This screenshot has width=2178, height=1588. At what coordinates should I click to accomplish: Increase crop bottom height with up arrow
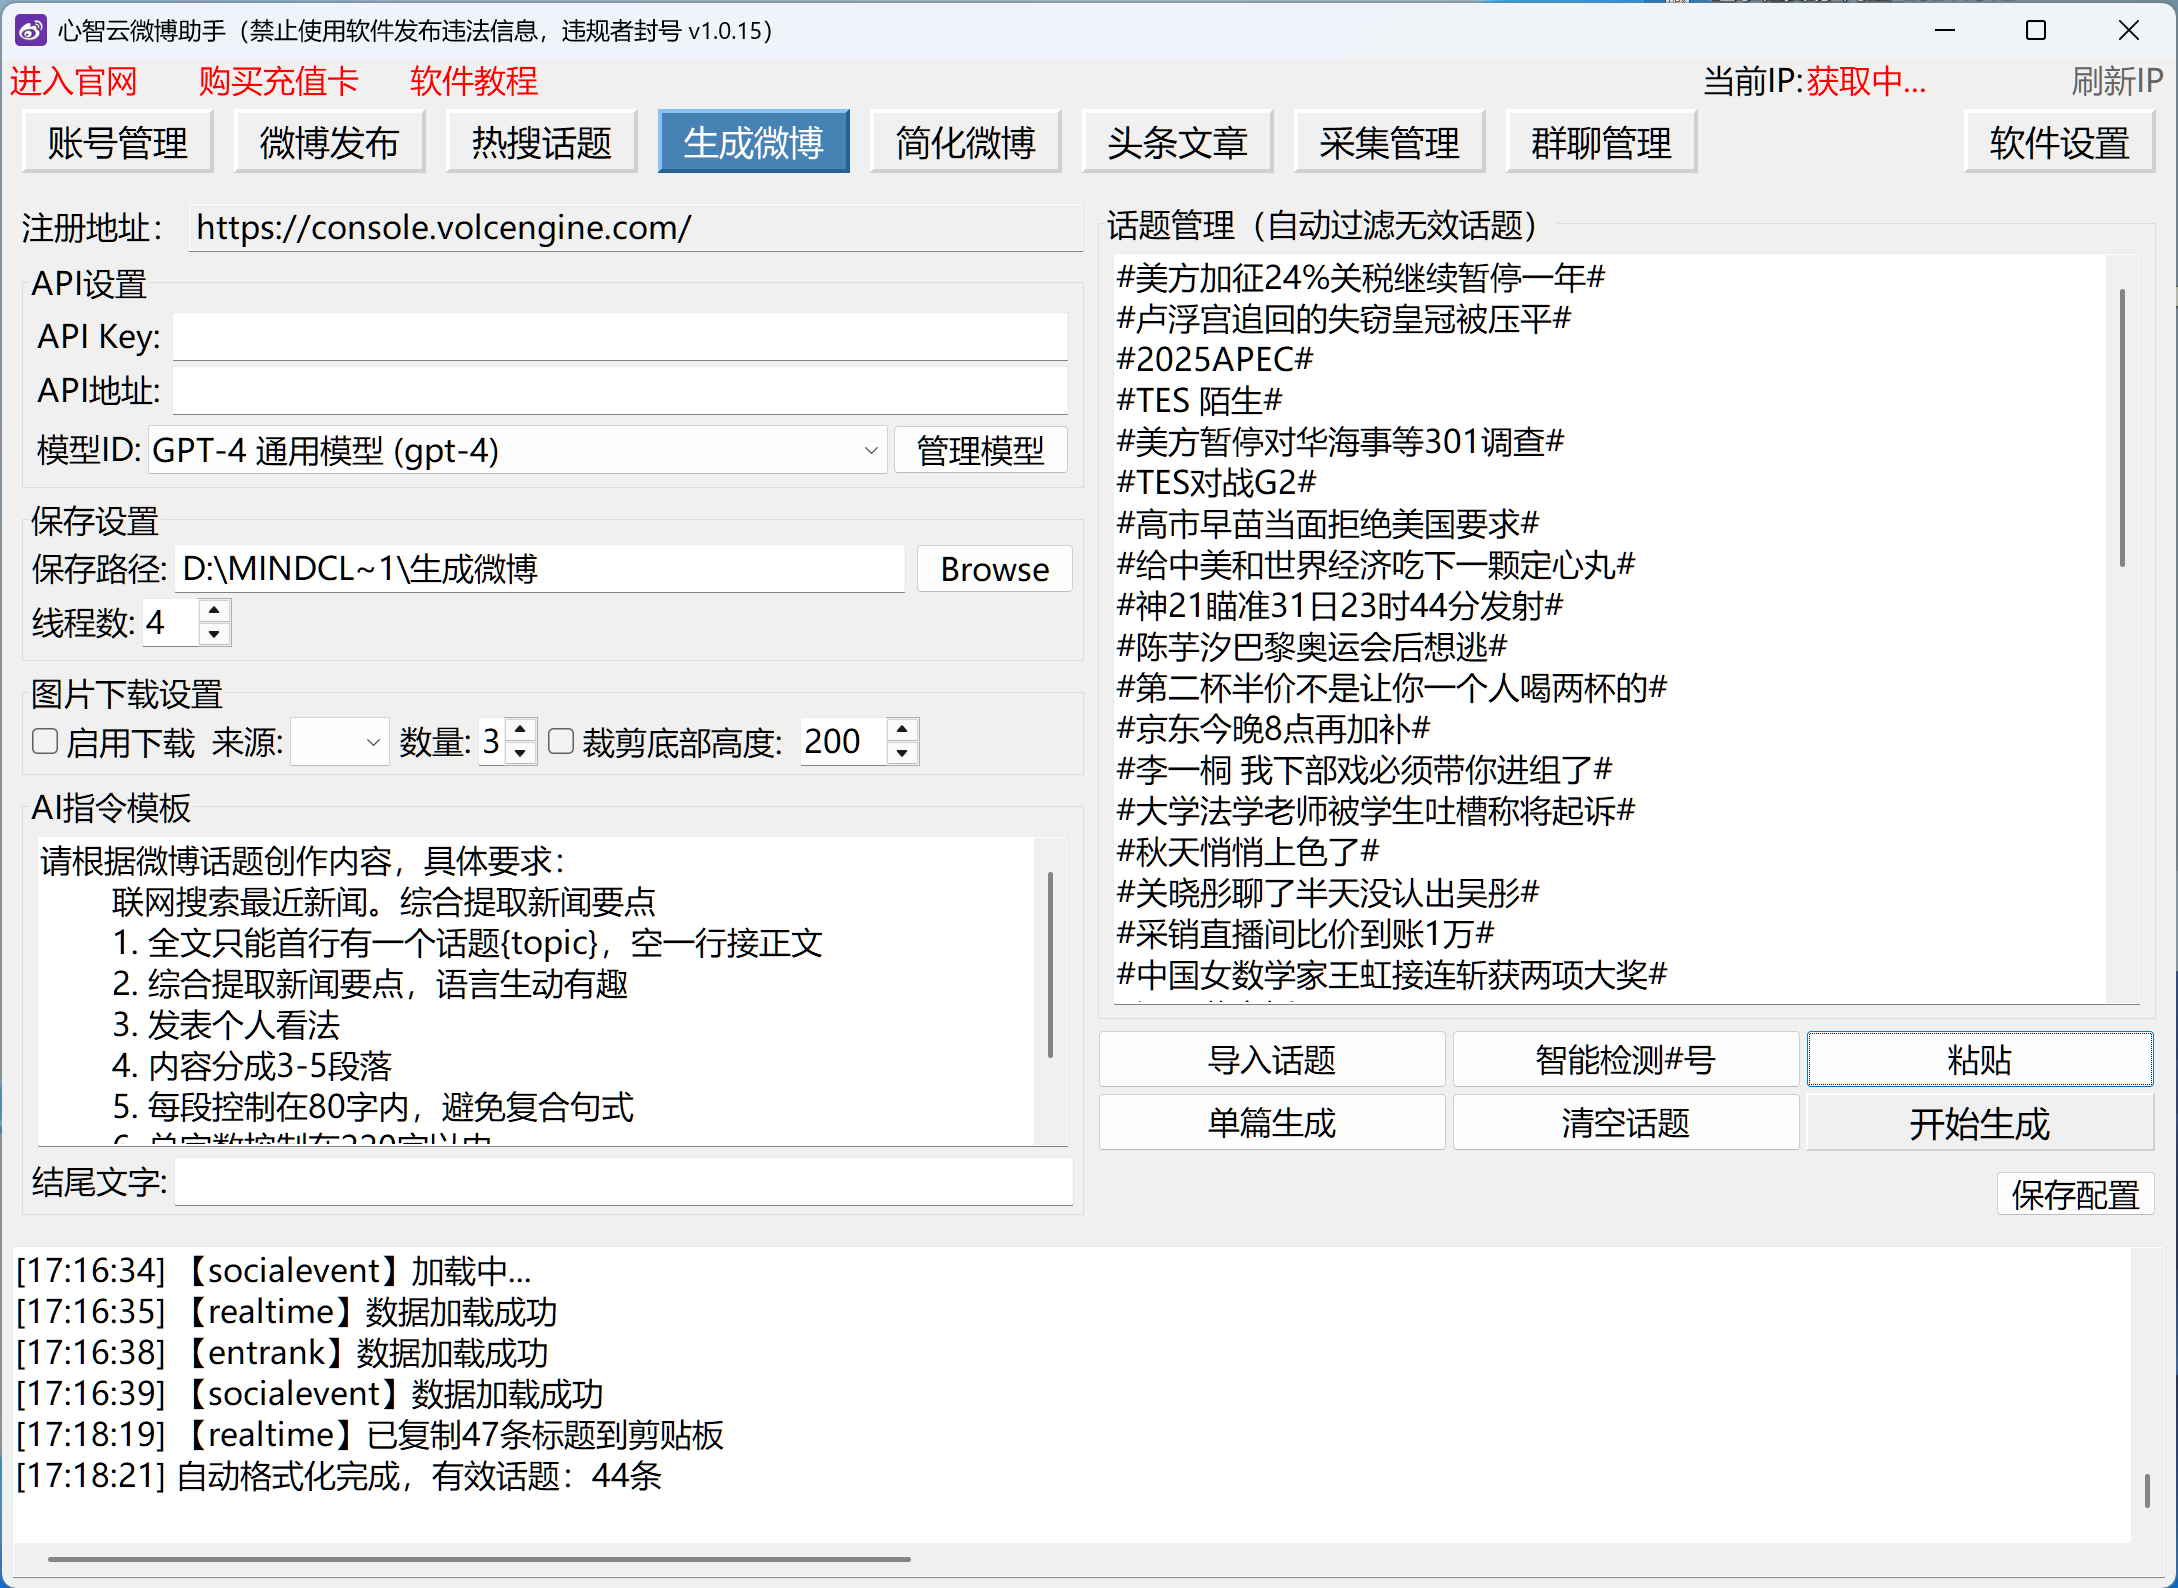click(x=902, y=730)
